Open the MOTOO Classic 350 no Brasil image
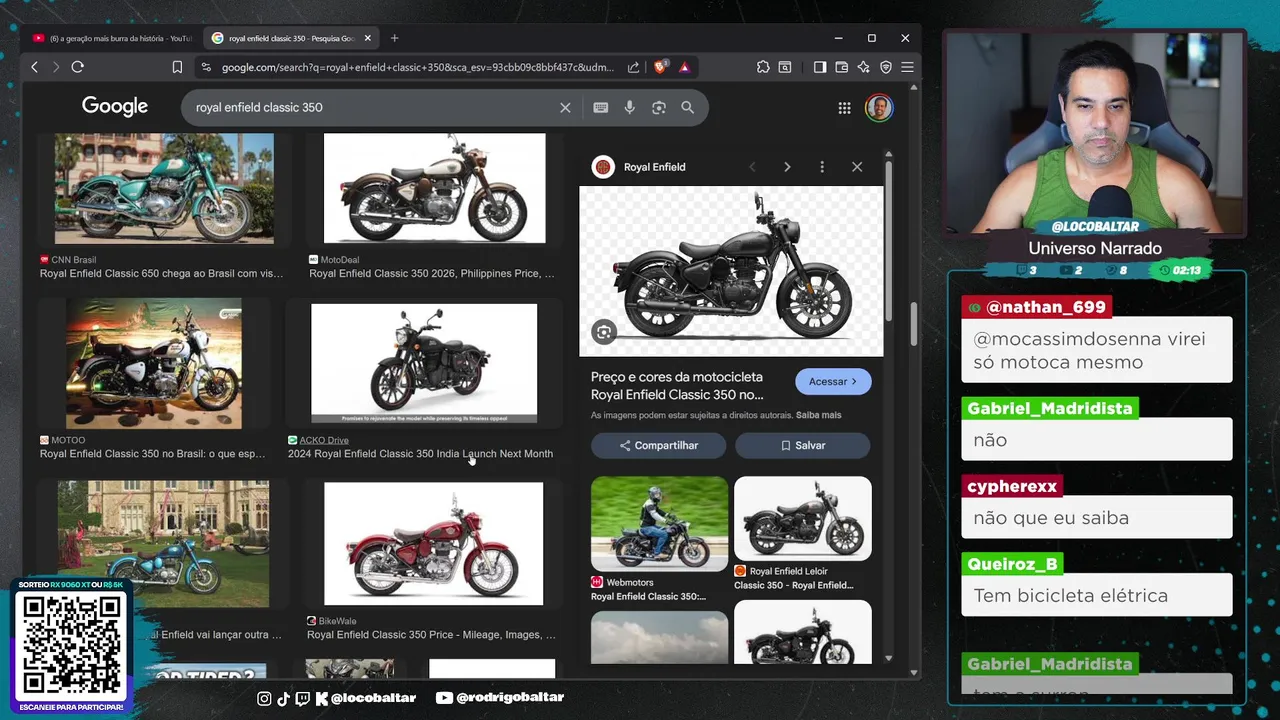Screen dimensions: 1280x720 [154, 363]
